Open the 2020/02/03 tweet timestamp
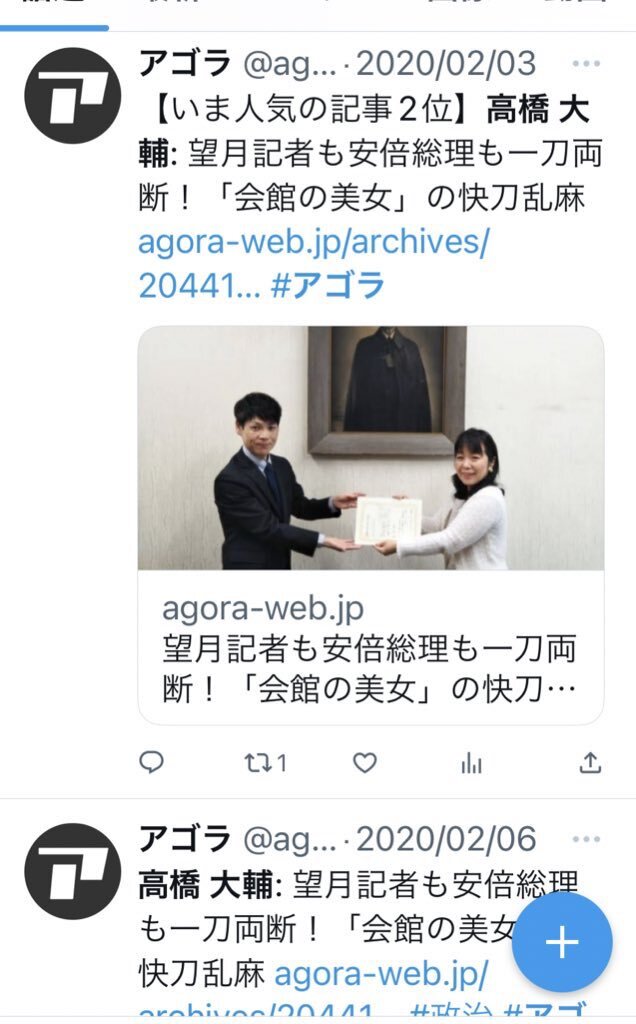636x1024 pixels. point(446,64)
